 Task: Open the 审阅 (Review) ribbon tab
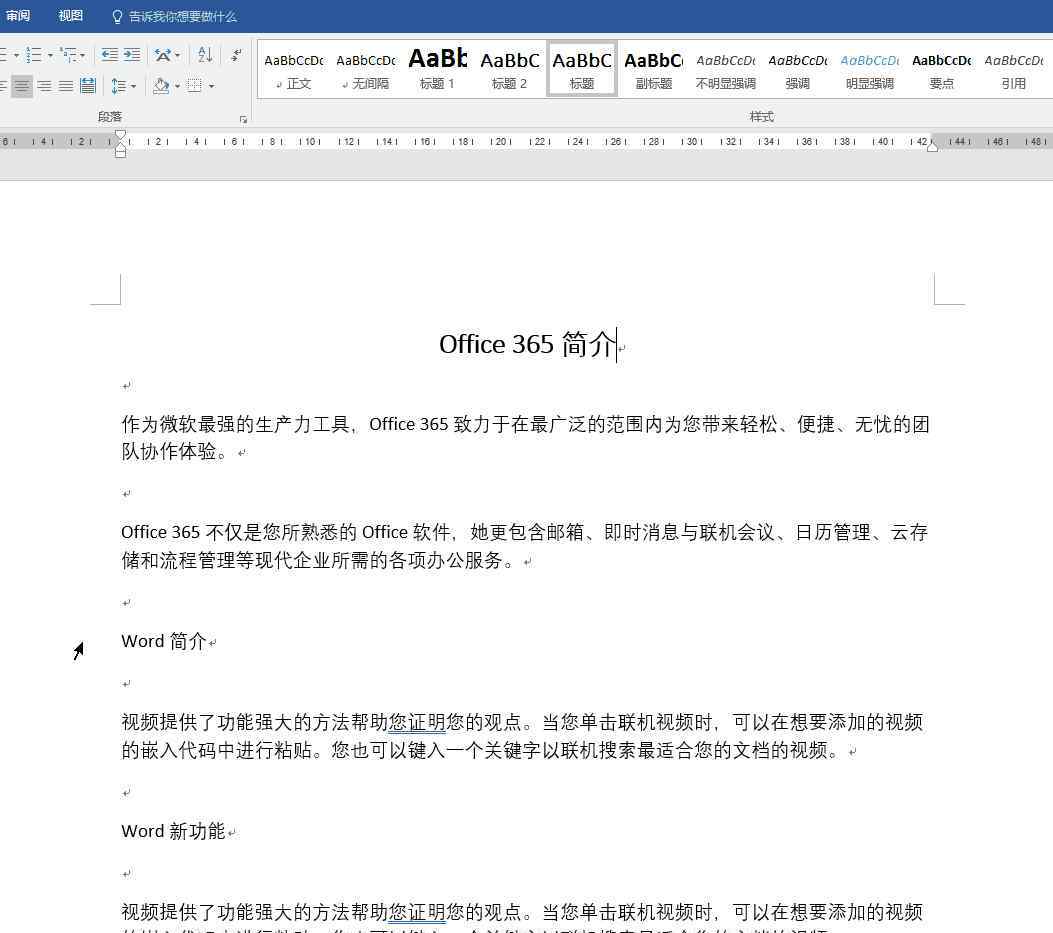[x=17, y=15]
